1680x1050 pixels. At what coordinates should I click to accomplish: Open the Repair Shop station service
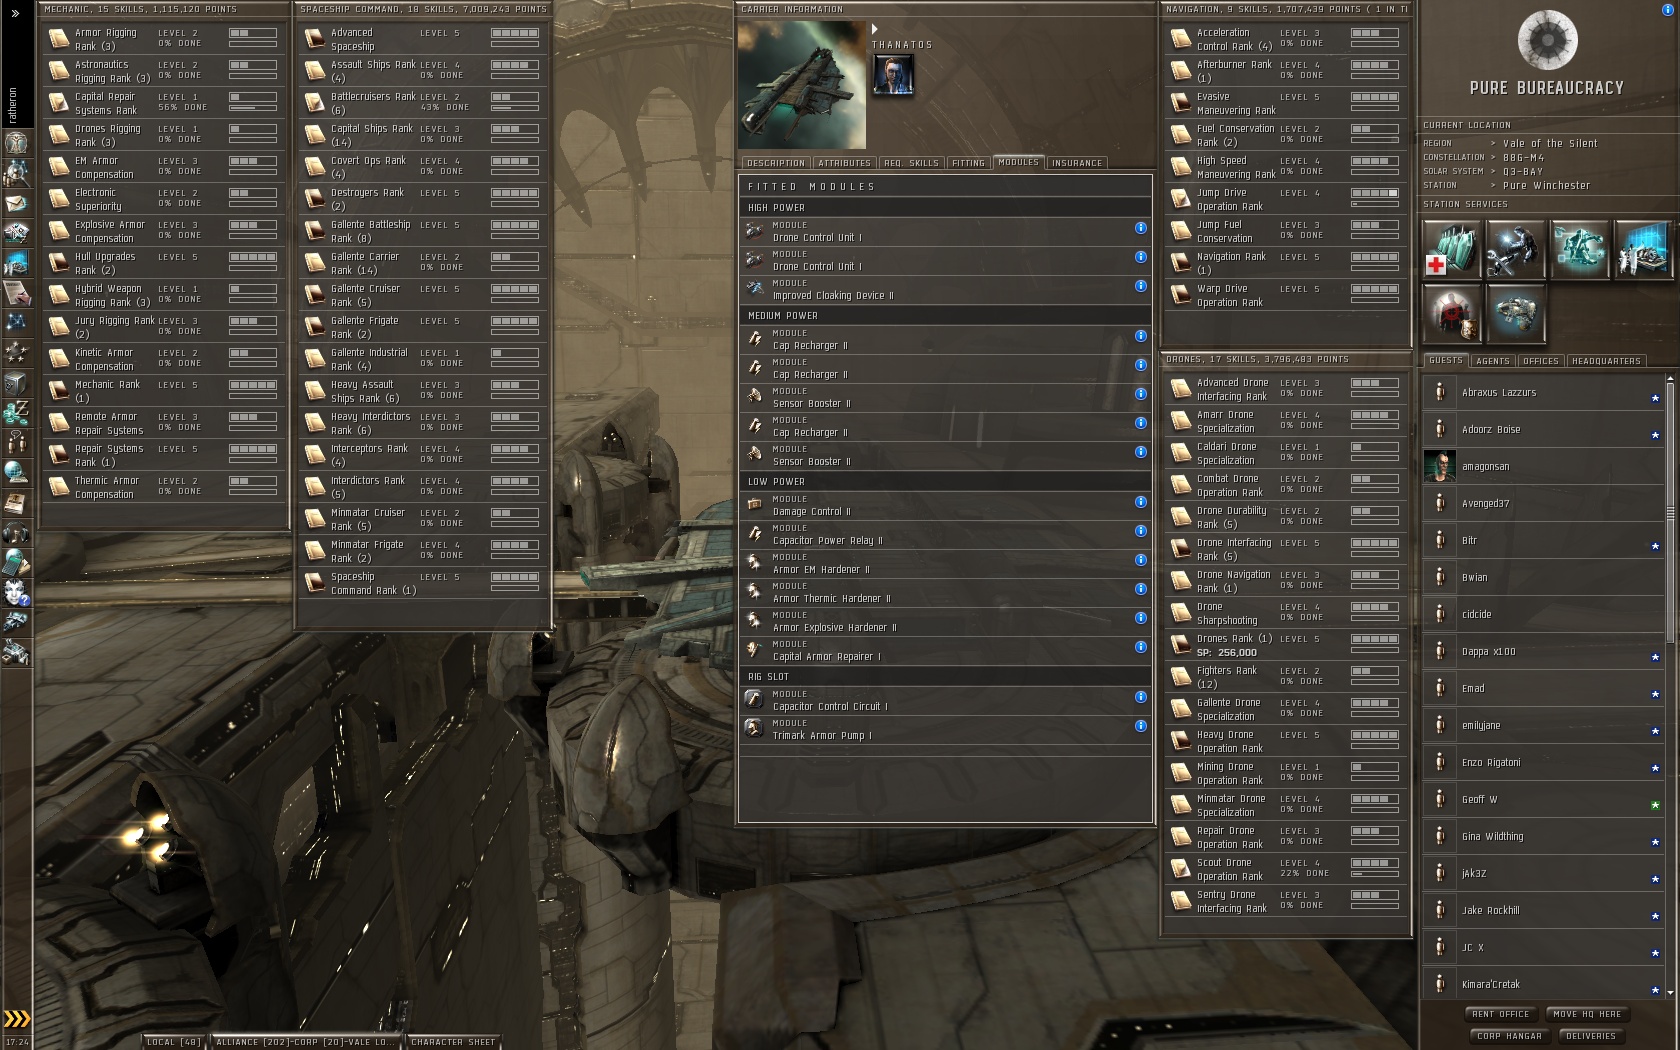pyautogui.click(x=1515, y=249)
